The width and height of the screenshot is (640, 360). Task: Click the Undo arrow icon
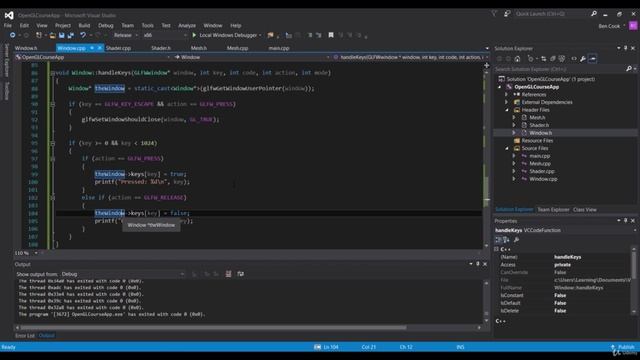click(83, 35)
